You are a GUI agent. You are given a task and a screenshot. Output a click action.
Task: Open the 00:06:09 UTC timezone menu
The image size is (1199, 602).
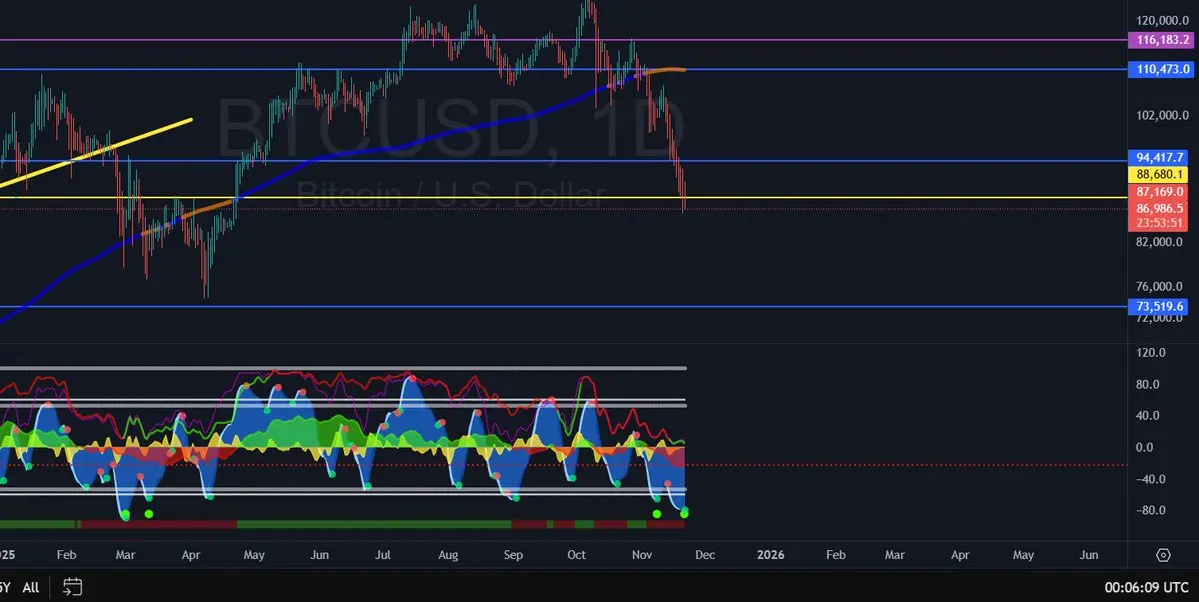click(1147, 587)
